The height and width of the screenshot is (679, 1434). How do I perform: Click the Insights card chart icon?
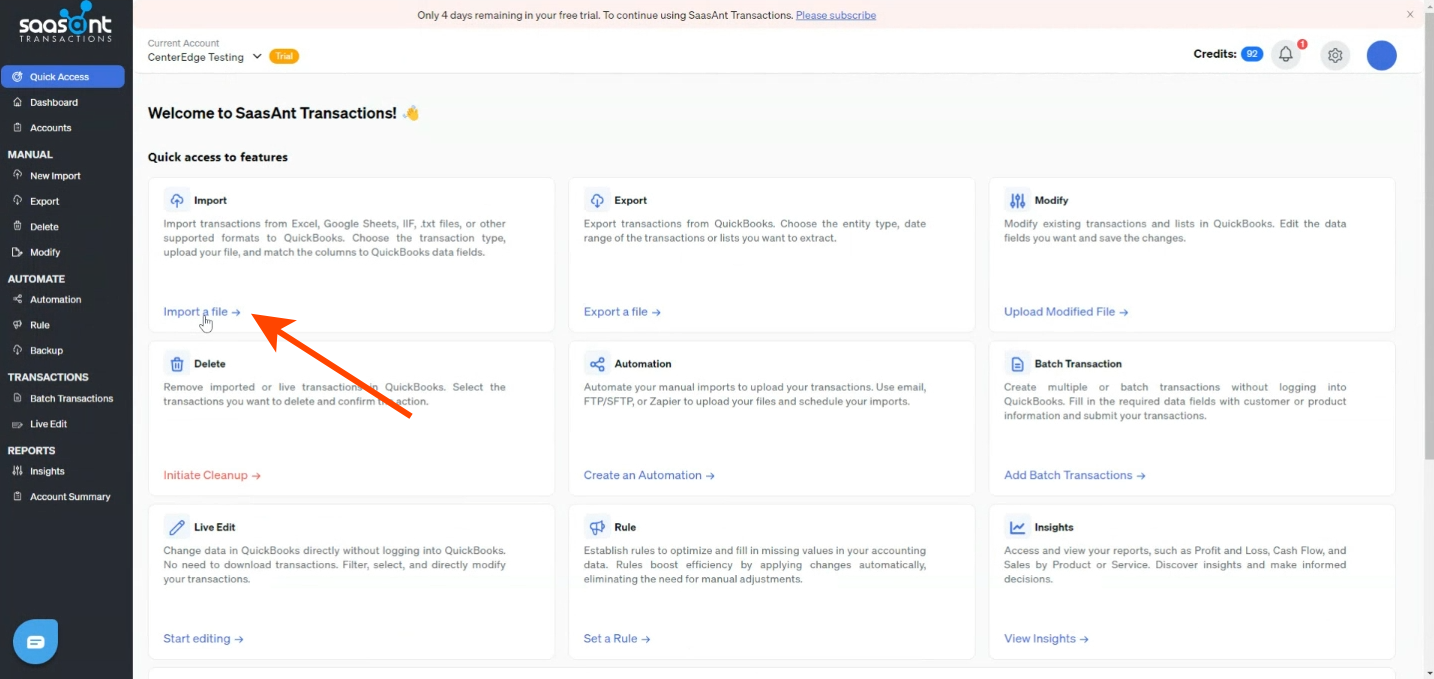pyautogui.click(x=1017, y=527)
